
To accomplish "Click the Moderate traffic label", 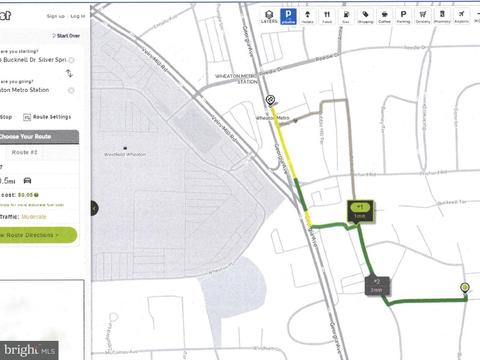I will [34, 217].
